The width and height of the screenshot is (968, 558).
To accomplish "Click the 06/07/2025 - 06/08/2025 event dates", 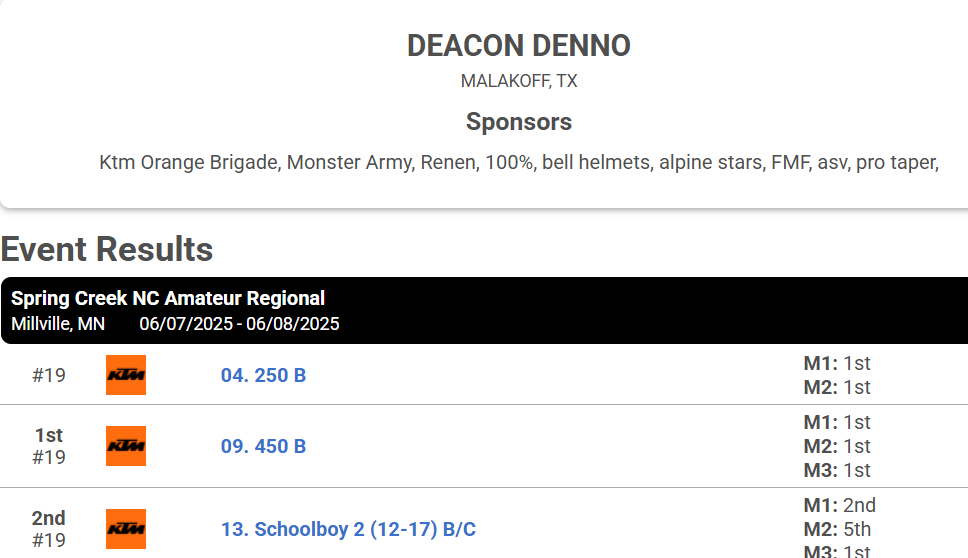I will point(240,324).
